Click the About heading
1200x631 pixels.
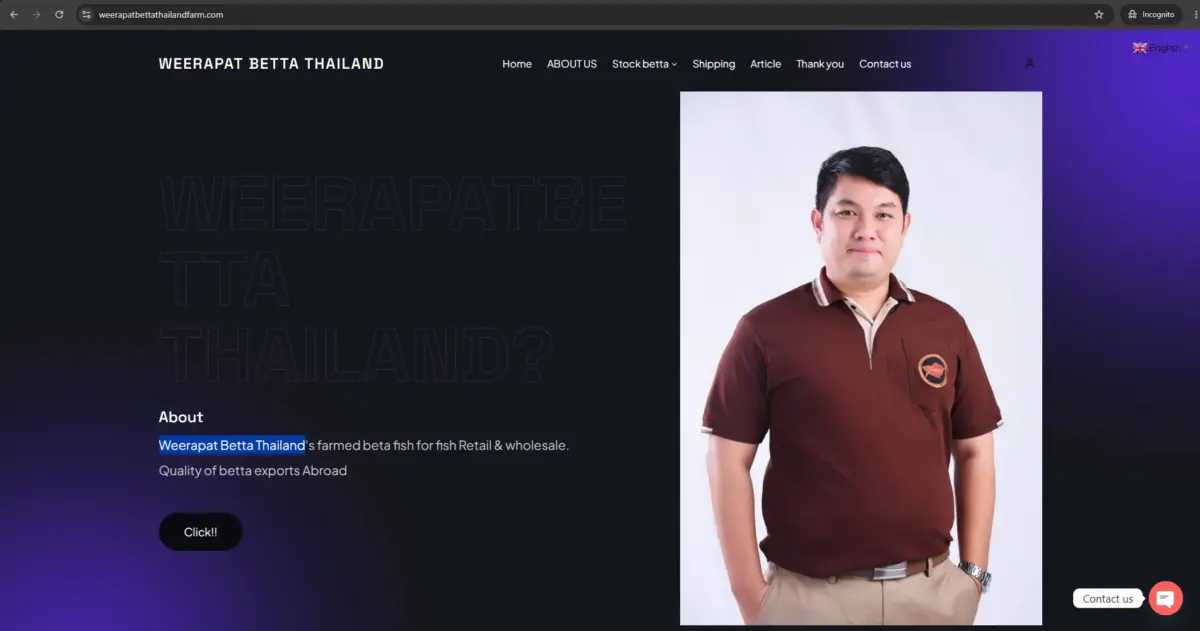(x=181, y=417)
